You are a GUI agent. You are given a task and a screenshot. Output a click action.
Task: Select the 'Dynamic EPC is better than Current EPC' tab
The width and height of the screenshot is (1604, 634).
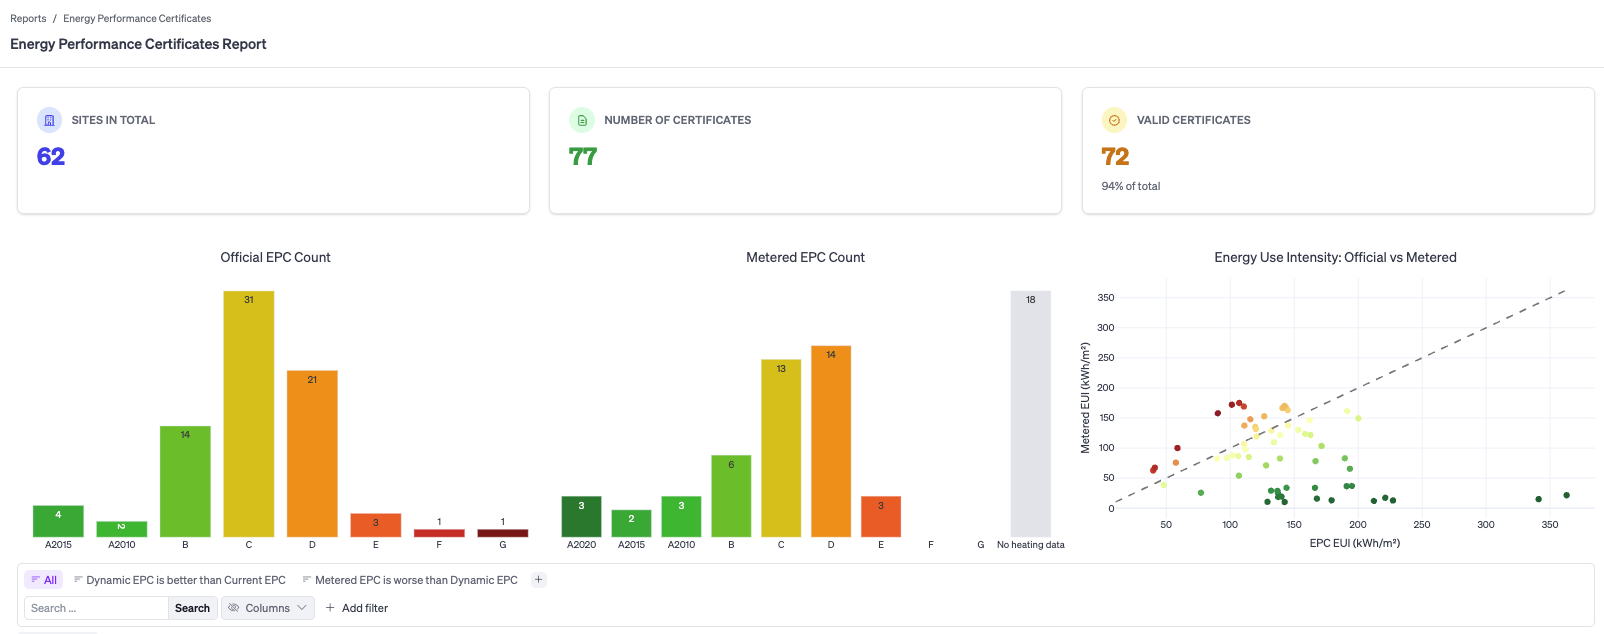point(185,580)
